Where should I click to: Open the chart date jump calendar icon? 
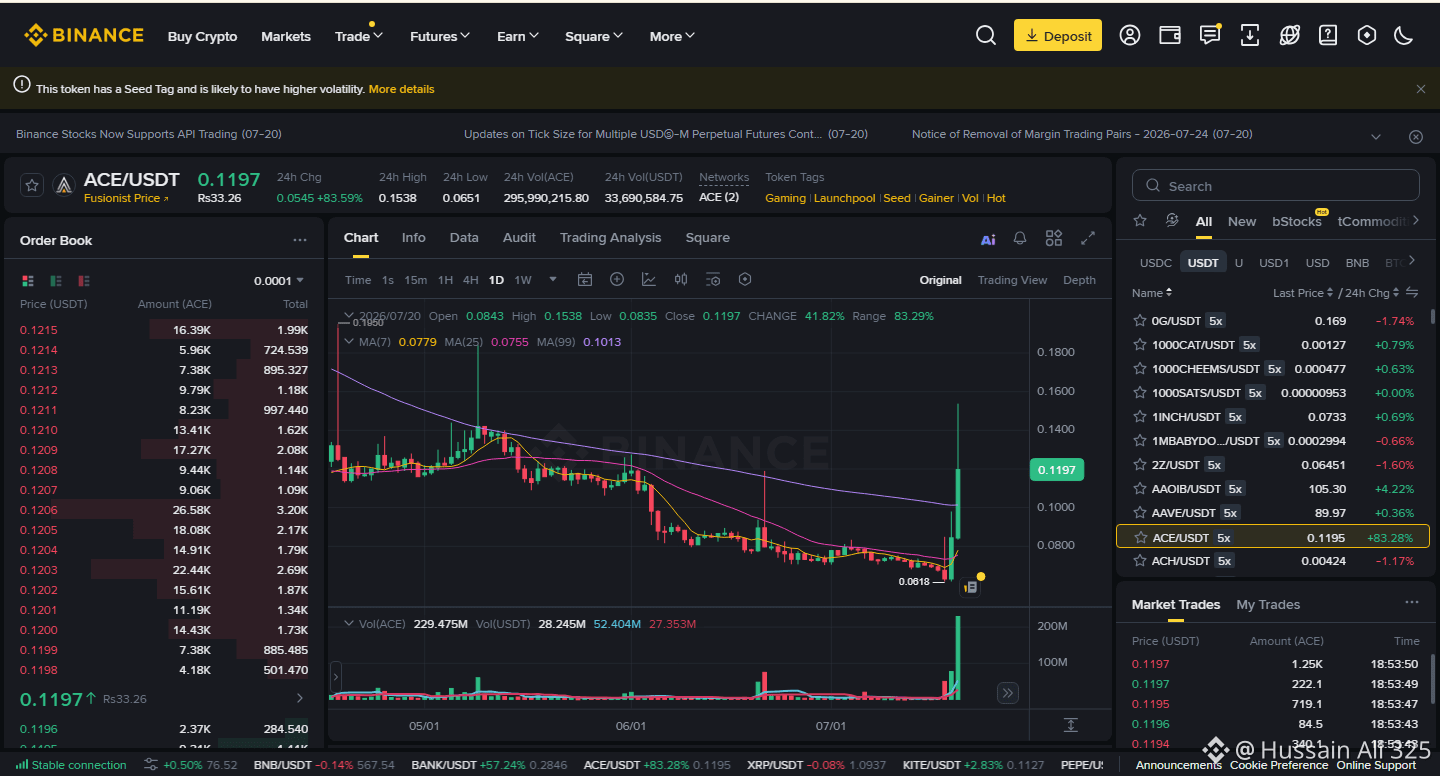[x=585, y=280]
